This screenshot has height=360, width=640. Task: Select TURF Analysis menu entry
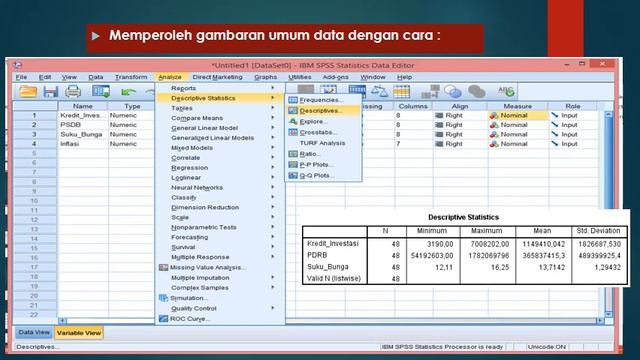(323, 143)
